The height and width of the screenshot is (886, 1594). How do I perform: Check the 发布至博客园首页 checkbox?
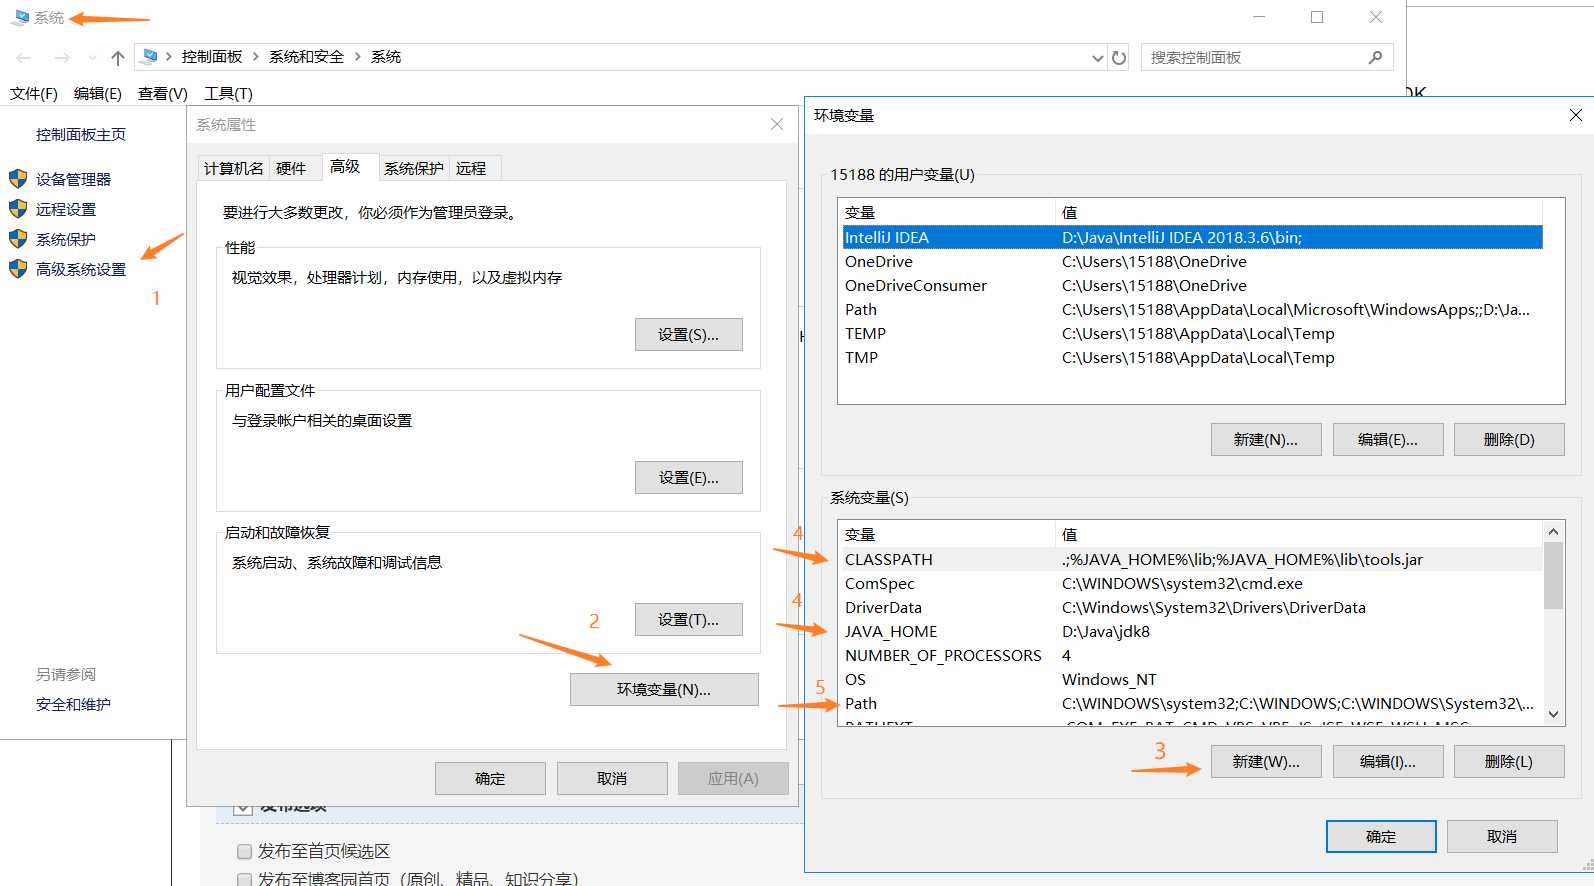coord(244,880)
